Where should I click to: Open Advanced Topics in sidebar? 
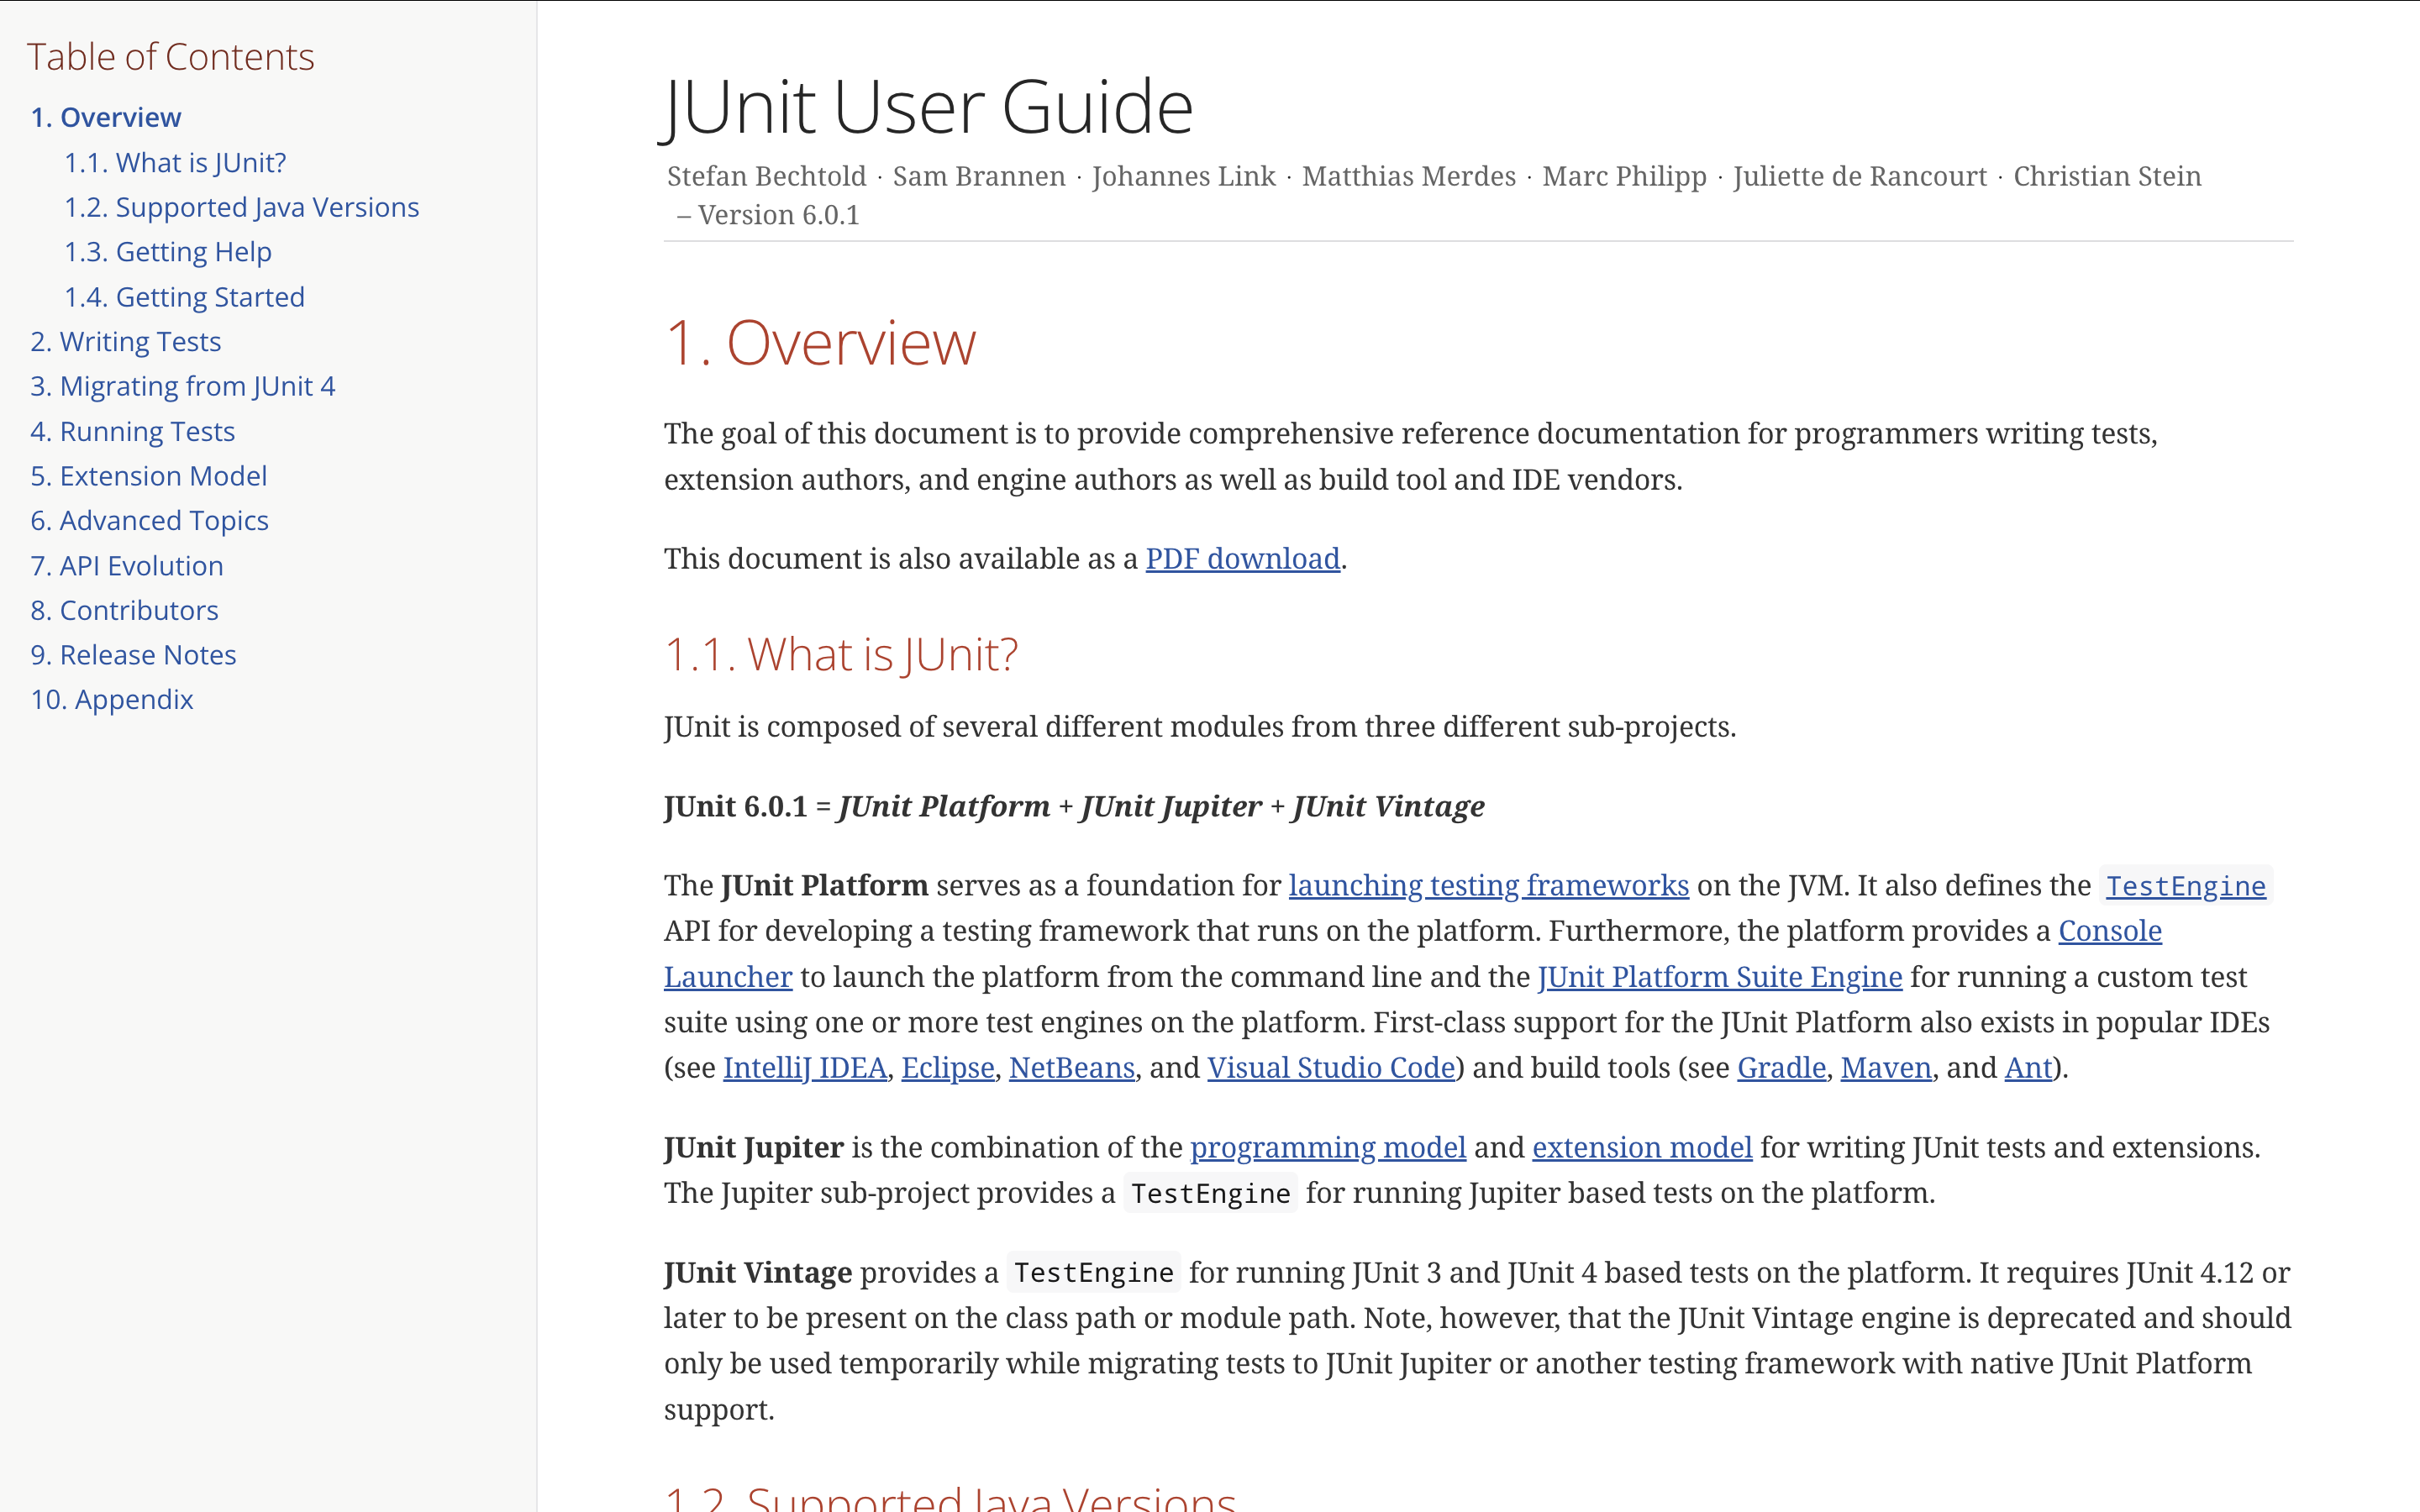point(149,520)
